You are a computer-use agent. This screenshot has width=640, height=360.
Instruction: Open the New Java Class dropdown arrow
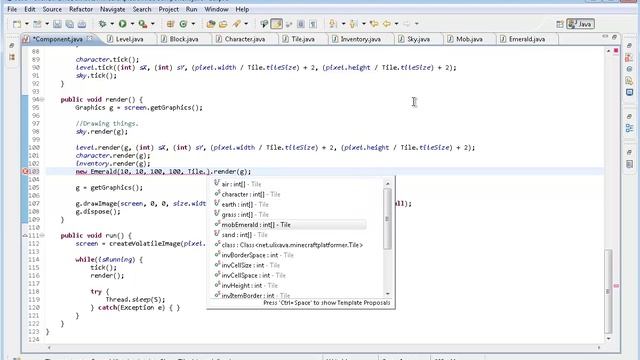click(193, 24)
